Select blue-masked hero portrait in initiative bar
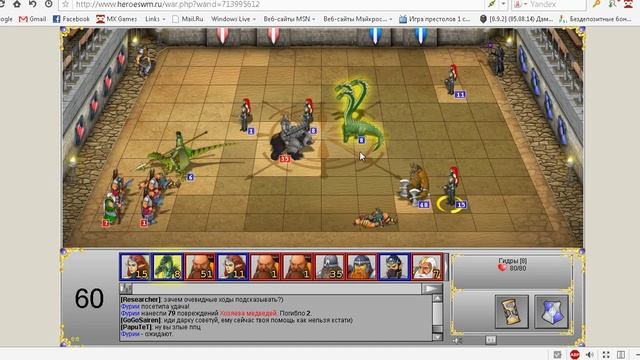The image size is (640, 360). [x=394, y=267]
